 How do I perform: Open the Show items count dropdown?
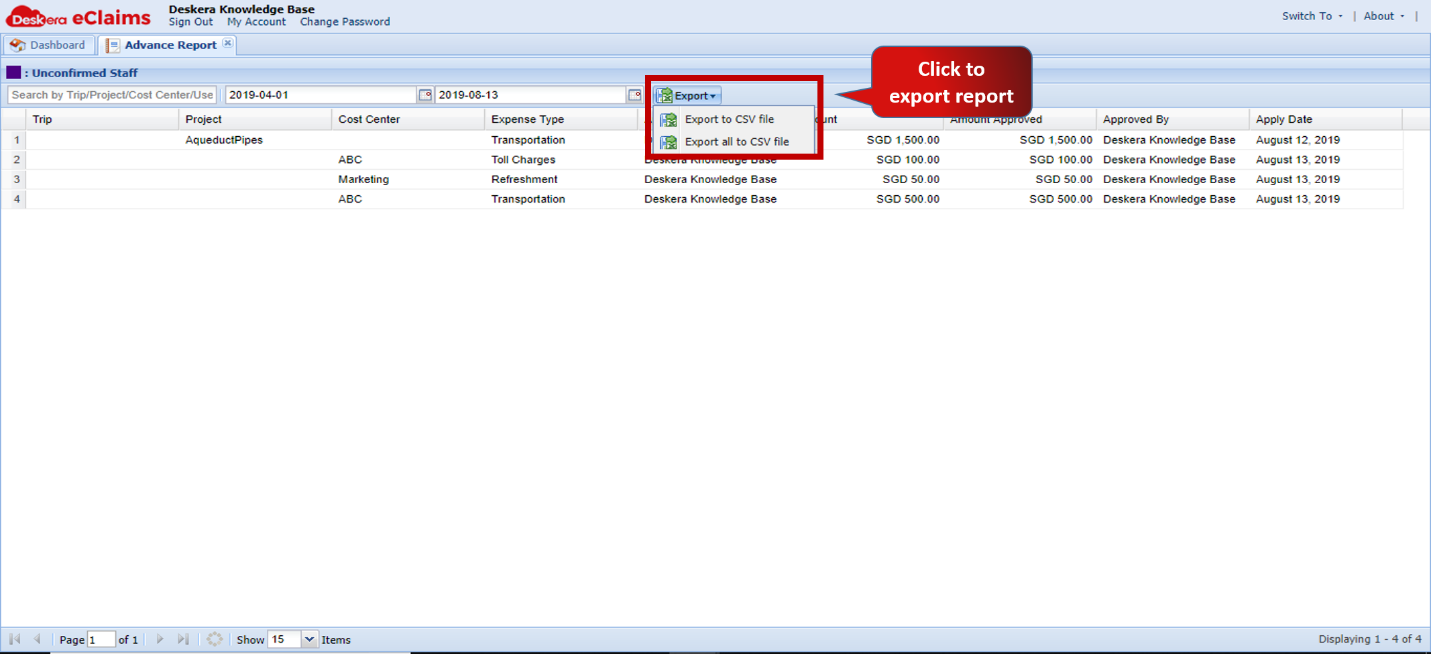(309, 639)
